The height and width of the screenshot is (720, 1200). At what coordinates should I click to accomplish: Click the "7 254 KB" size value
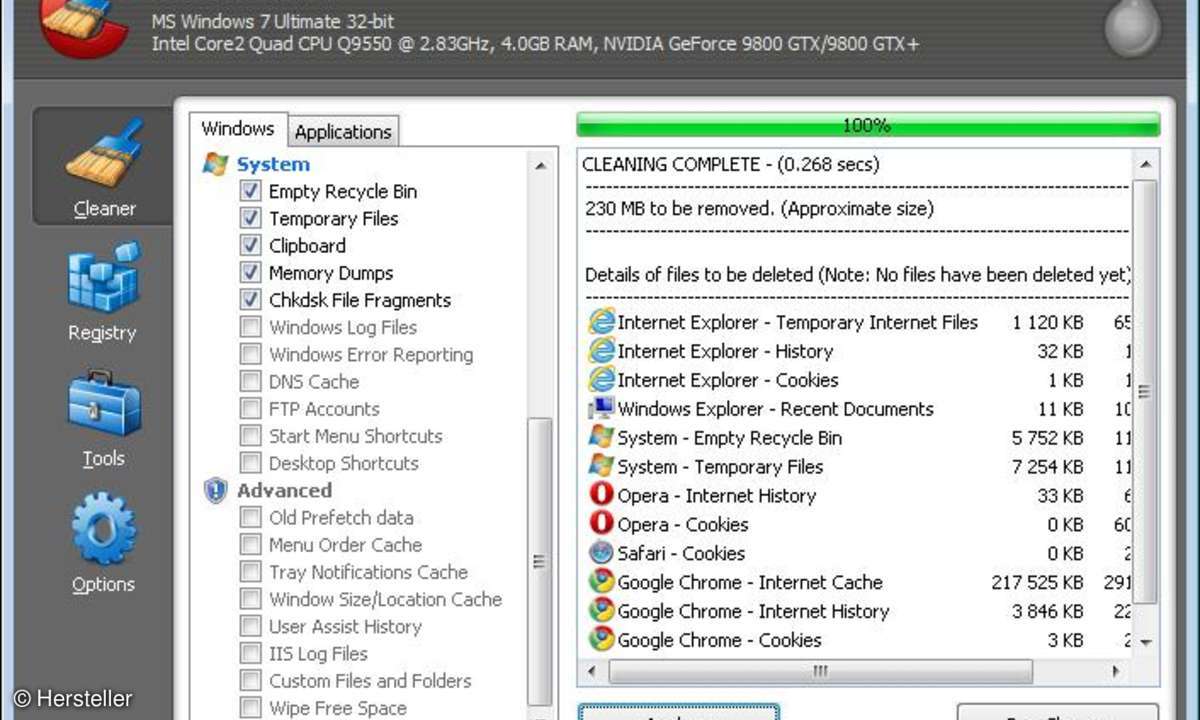1048,467
